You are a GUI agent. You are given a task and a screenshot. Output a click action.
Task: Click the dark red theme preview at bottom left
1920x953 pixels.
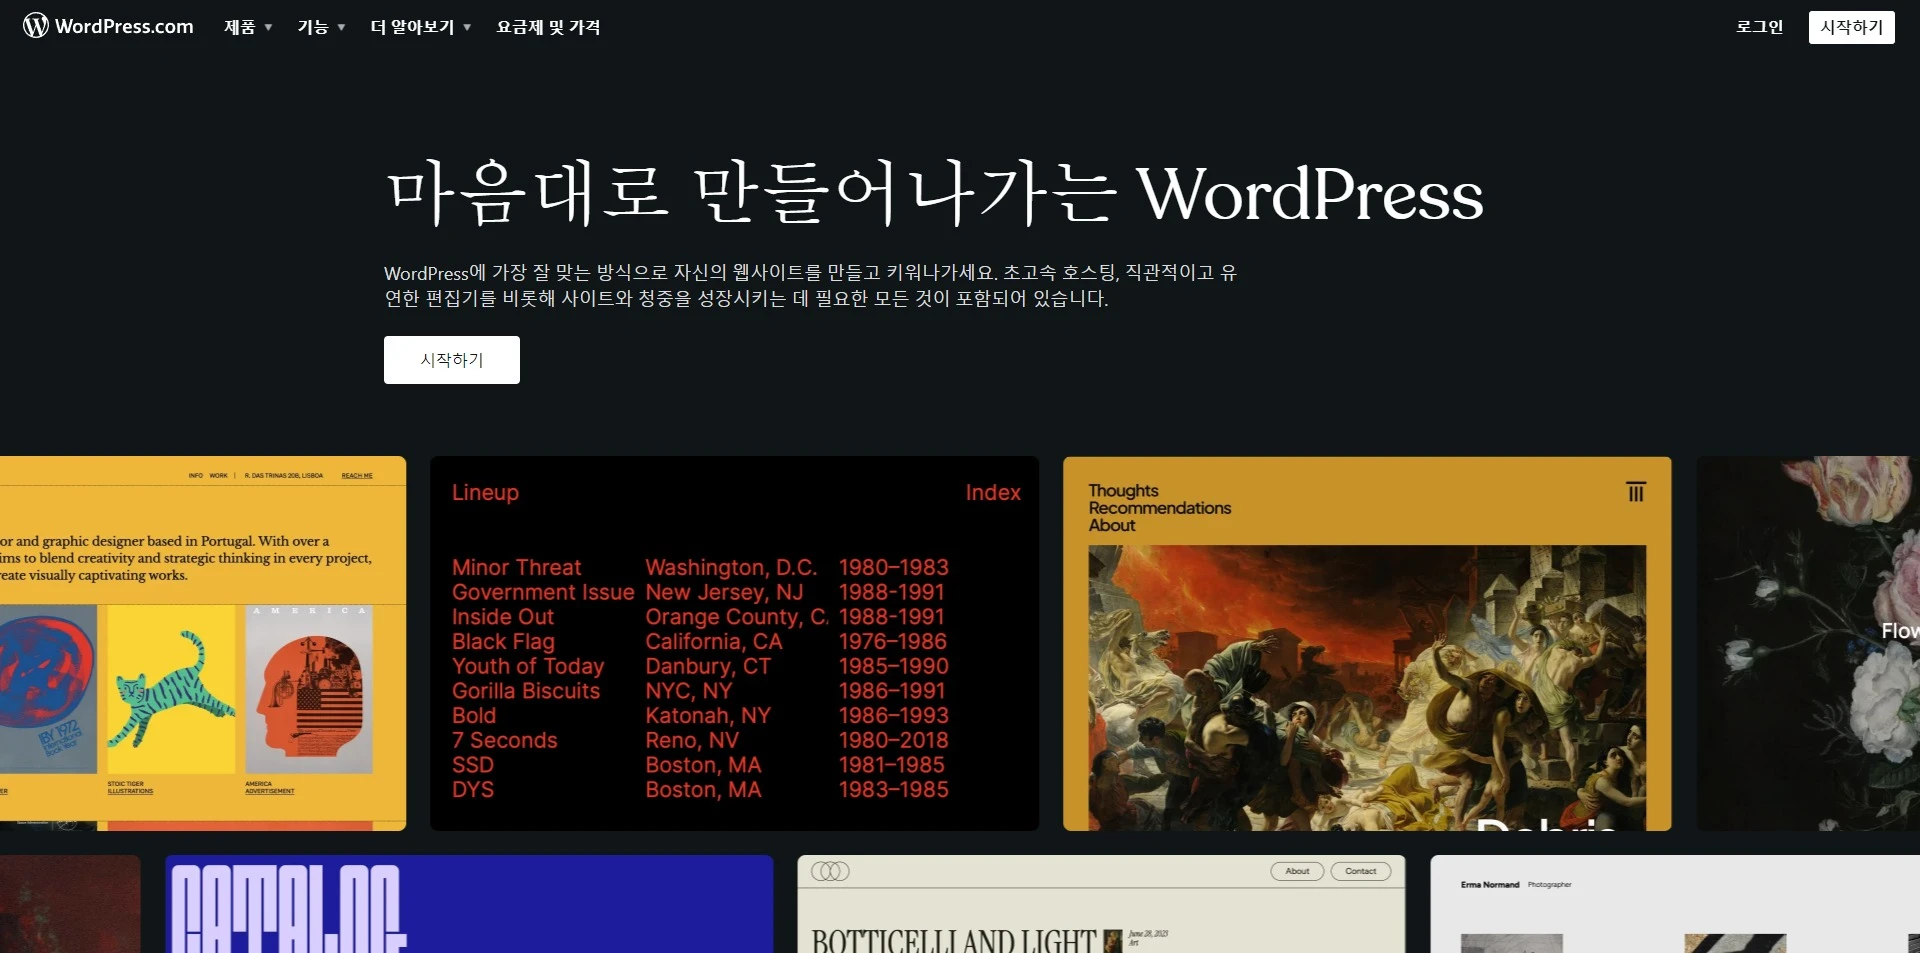click(70, 904)
